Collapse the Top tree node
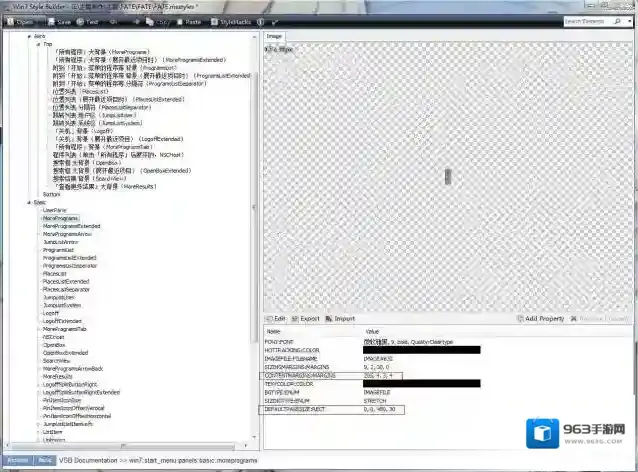Screen dimensions: 638x472 (38, 45)
